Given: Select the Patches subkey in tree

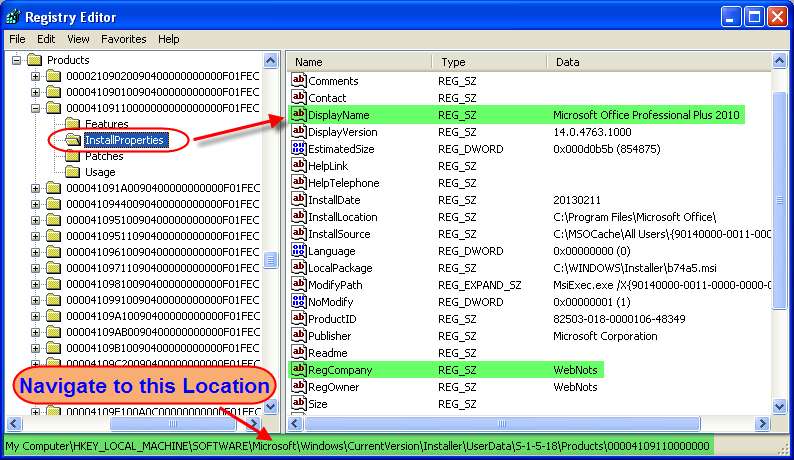Looking at the screenshot, I should [104, 156].
